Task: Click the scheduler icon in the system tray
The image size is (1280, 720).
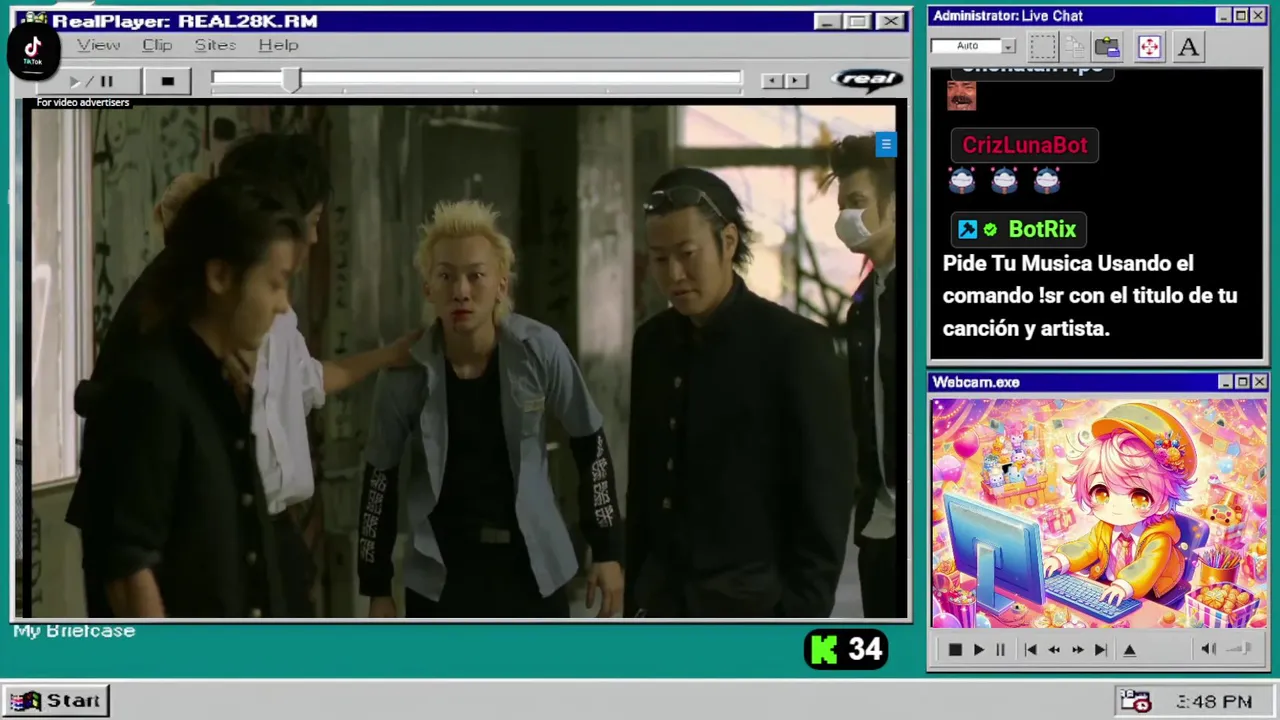Action: (1135, 701)
